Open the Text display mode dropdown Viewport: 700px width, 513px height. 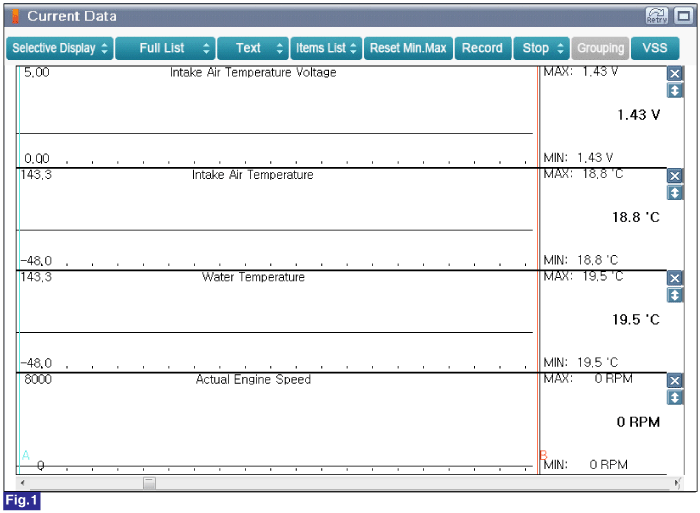pyautogui.click(x=253, y=48)
